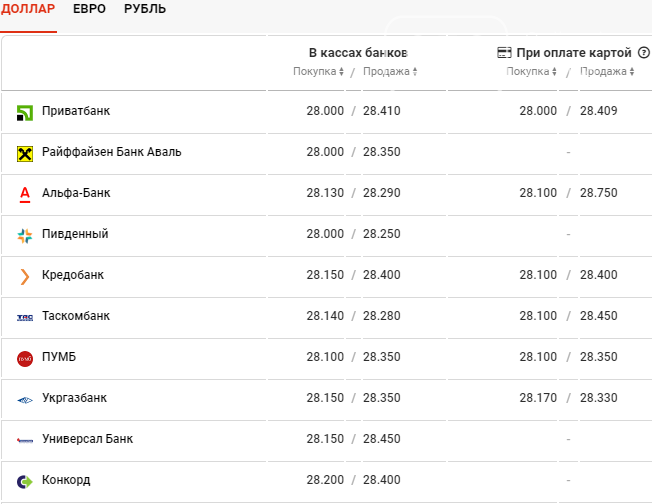
Task: Click the Pivdenny bank logo icon
Action: [x=25, y=235]
